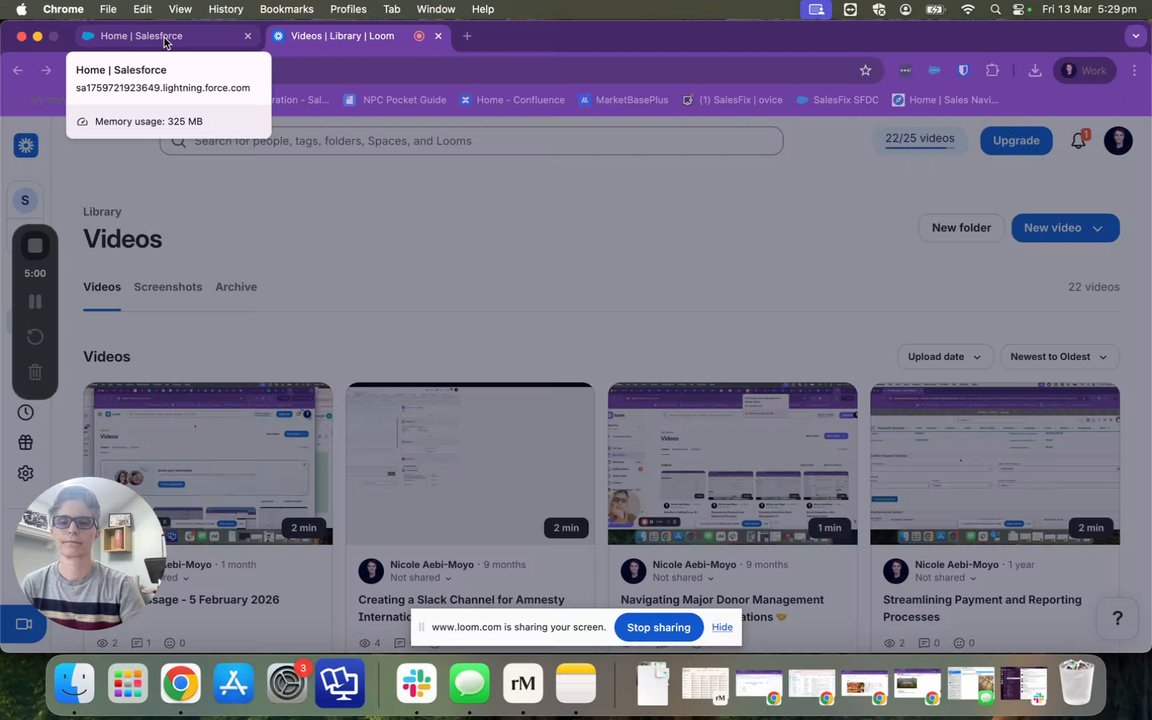Open the History menu in menu bar
1152x720 pixels.
226,10
